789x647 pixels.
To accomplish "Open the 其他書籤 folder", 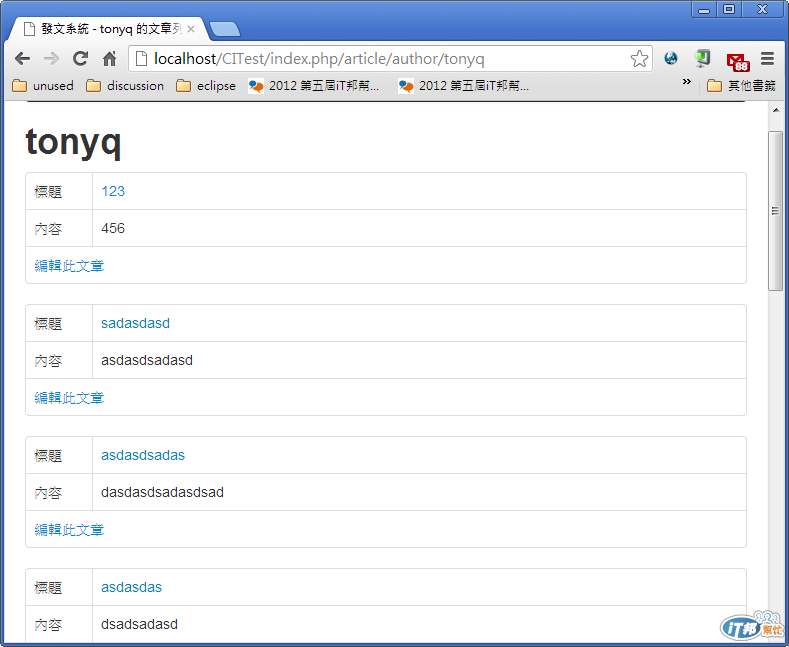I will click(x=742, y=86).
